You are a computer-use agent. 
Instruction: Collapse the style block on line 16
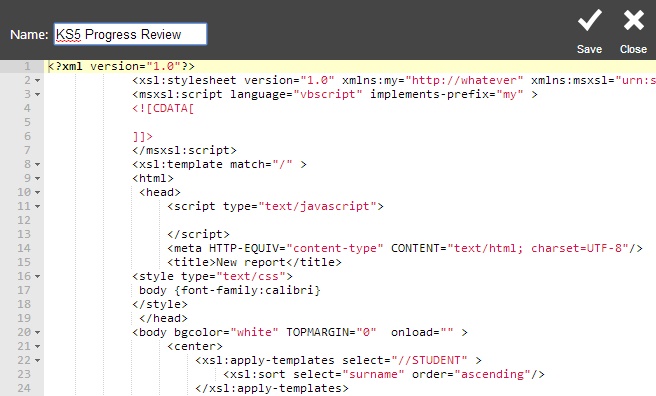pyautogui.click(x=37, y=276)
